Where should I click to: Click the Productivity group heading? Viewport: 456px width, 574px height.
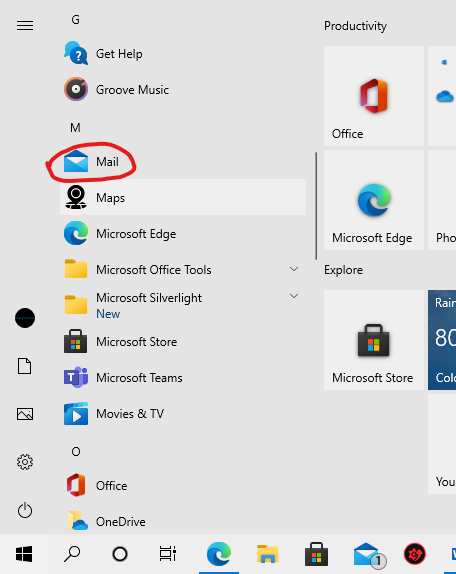(x=355, y=26)
